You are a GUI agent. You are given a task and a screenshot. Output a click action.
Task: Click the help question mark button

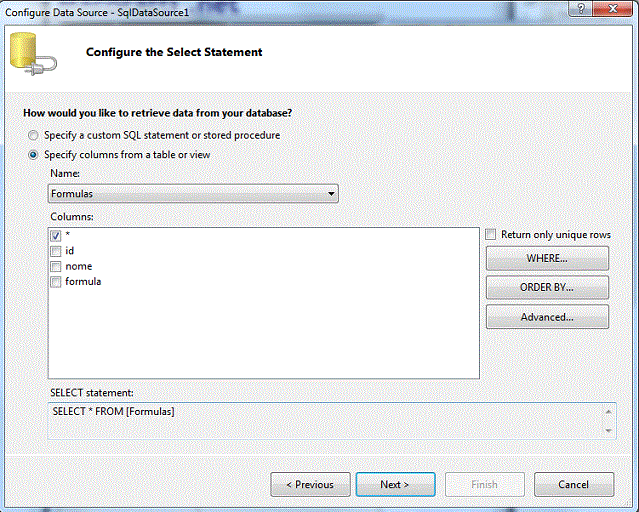pyautogui.click(x=581, y=9)
